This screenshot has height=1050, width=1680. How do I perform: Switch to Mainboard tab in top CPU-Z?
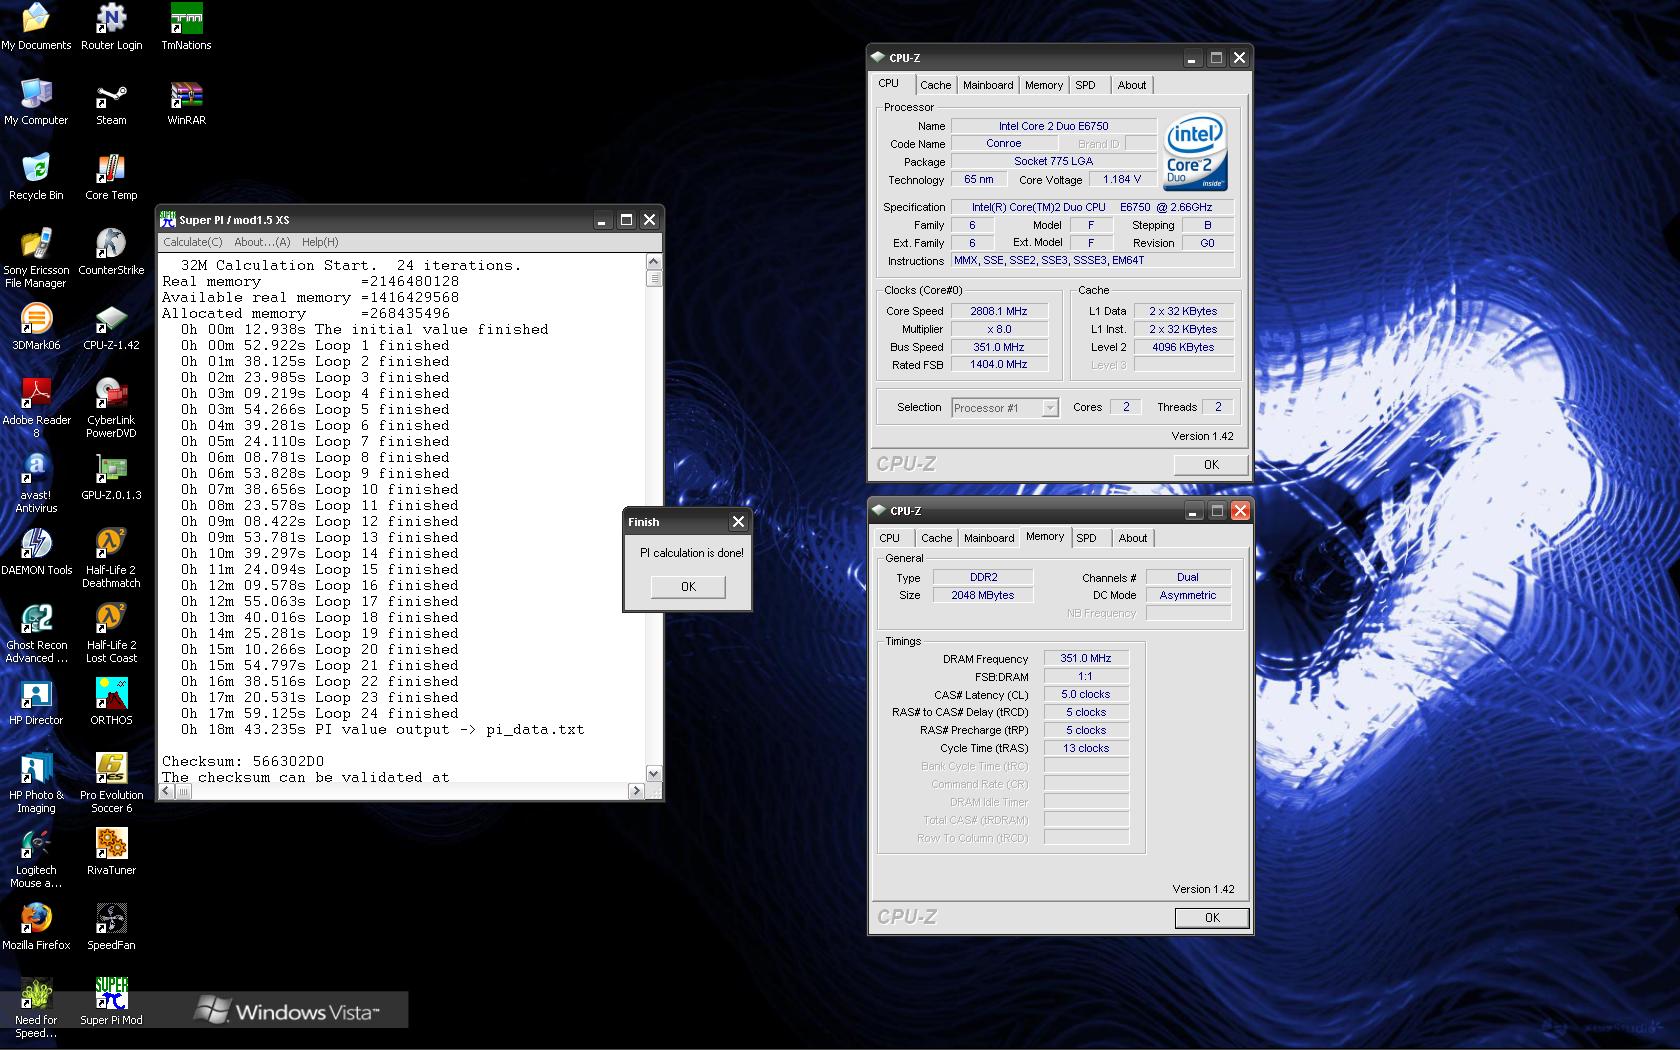pos(988,85)
